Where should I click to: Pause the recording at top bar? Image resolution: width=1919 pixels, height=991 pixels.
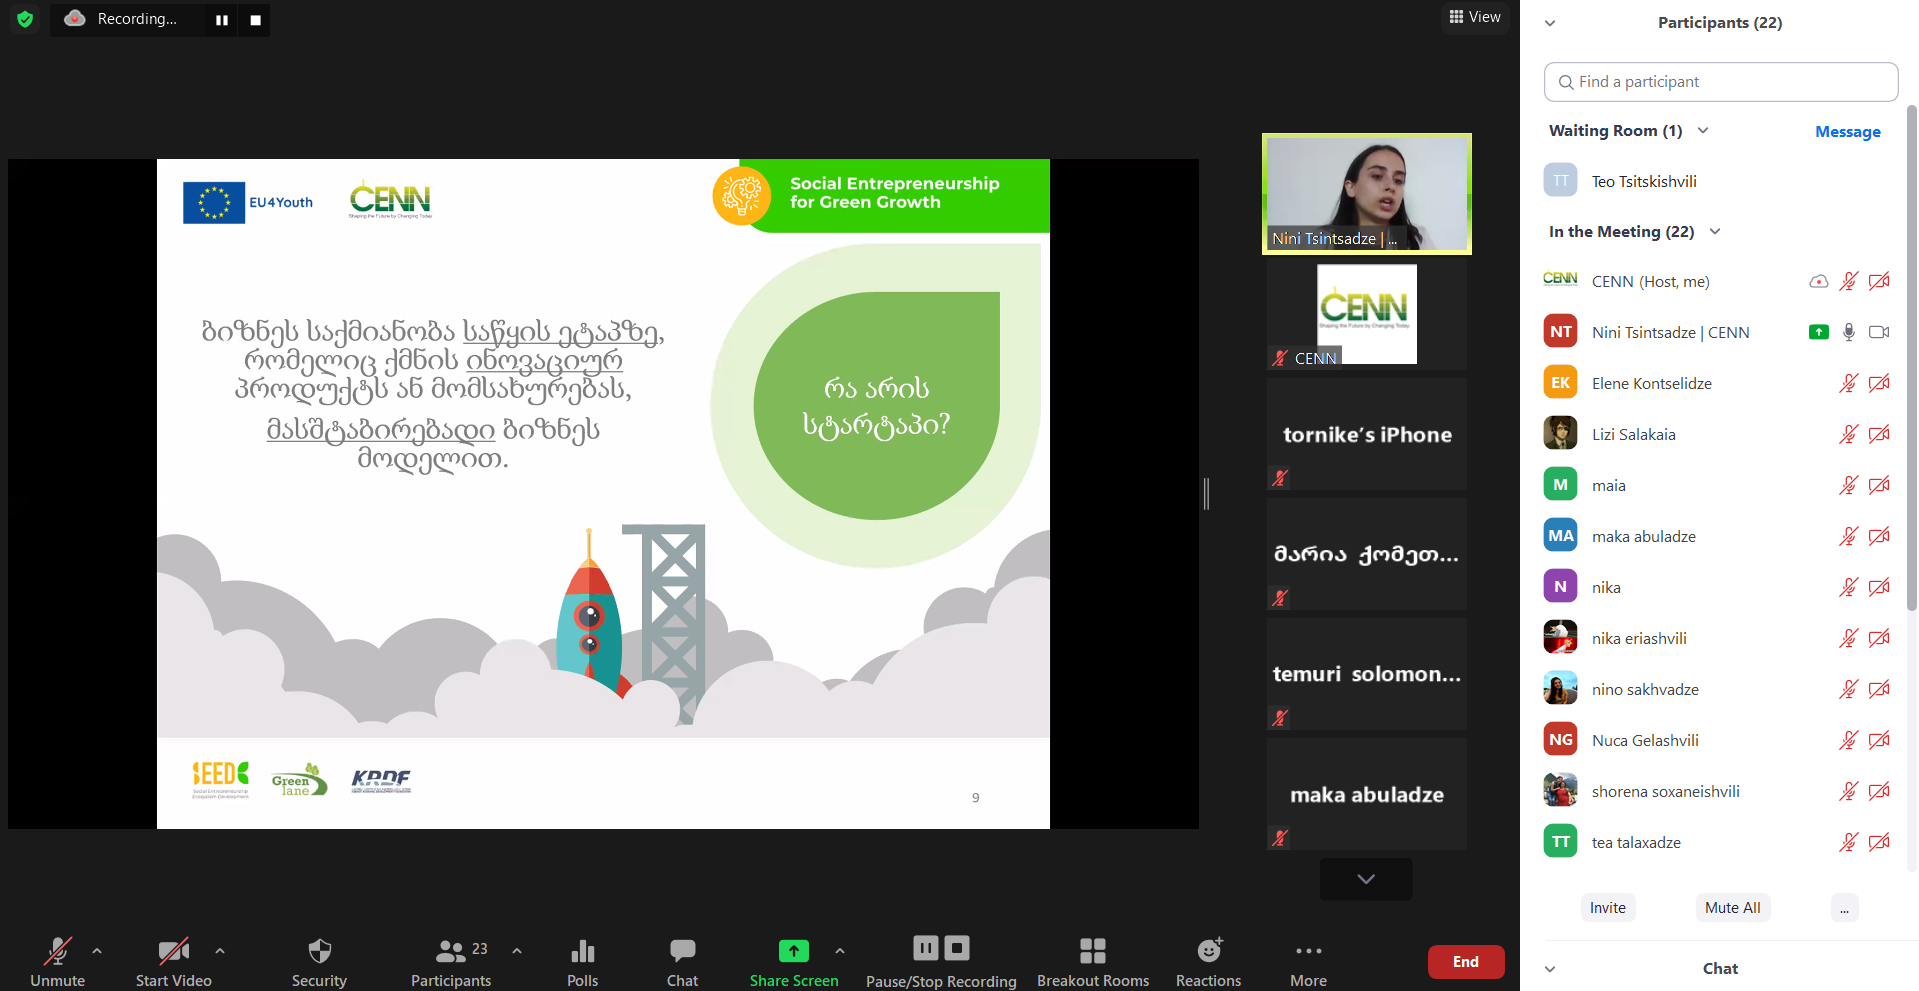coord(222,20)
